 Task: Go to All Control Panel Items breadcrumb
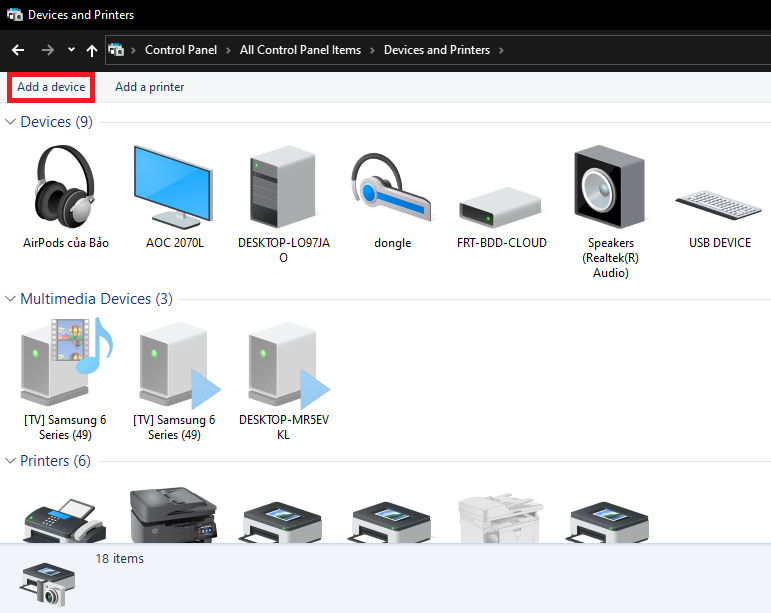pyautogui.click(x=300, y=50)
